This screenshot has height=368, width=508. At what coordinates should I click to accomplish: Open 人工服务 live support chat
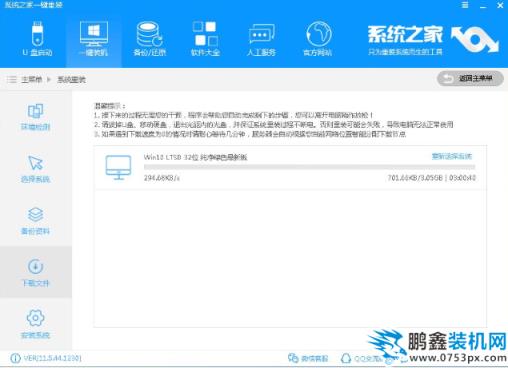[261, 39]
